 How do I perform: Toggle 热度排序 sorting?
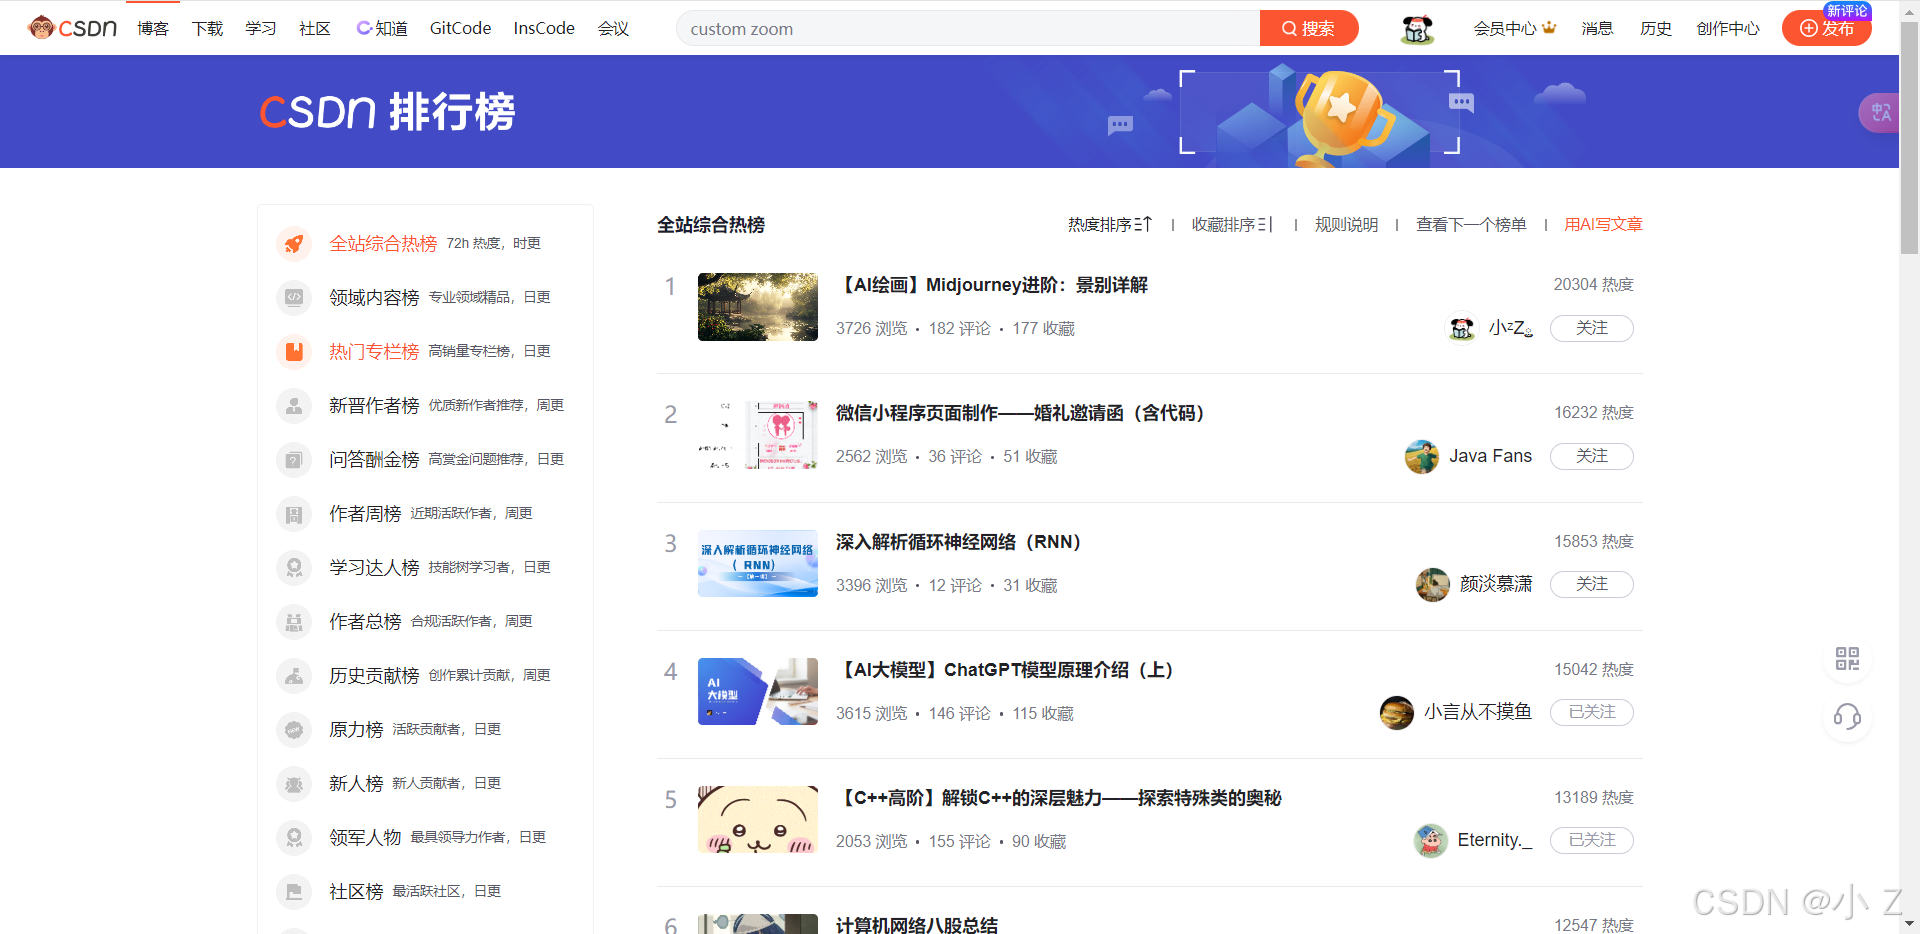(1110, 225)
